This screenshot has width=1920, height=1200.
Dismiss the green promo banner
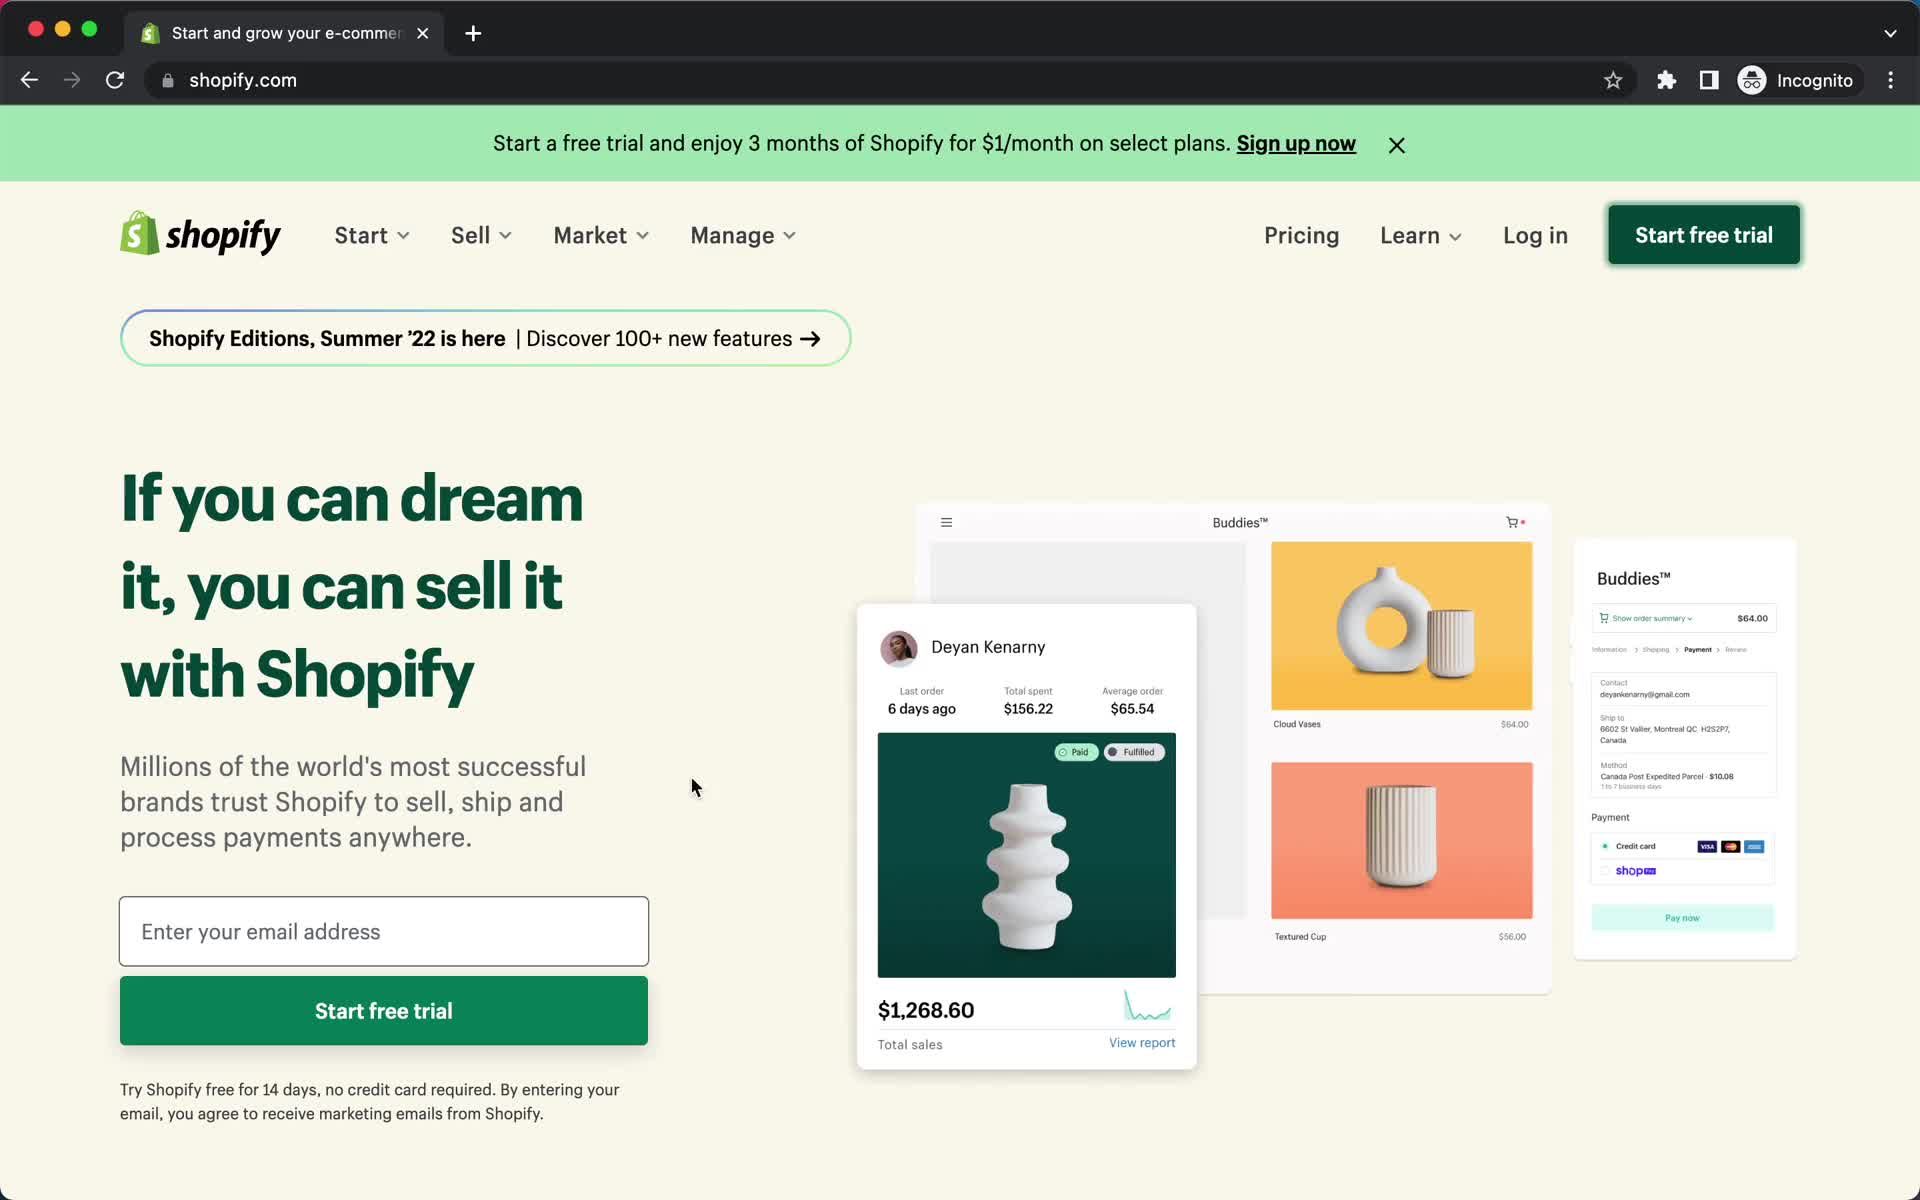(x=1396, y=145)
